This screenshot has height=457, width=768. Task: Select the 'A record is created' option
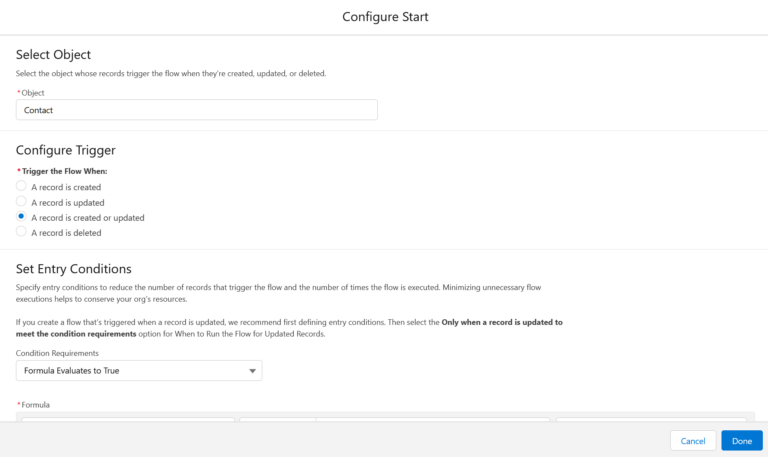coord(22,186)
